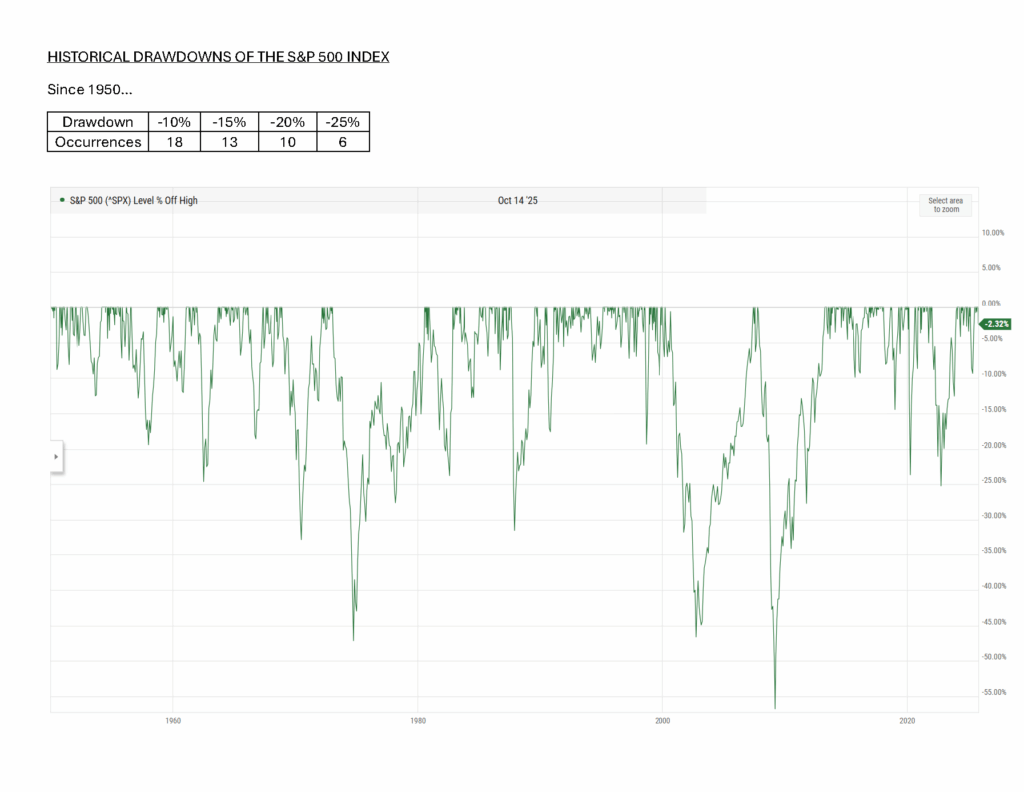Click the Select area to zoom button
This screenshot has height=792, width=1024.
943,206
